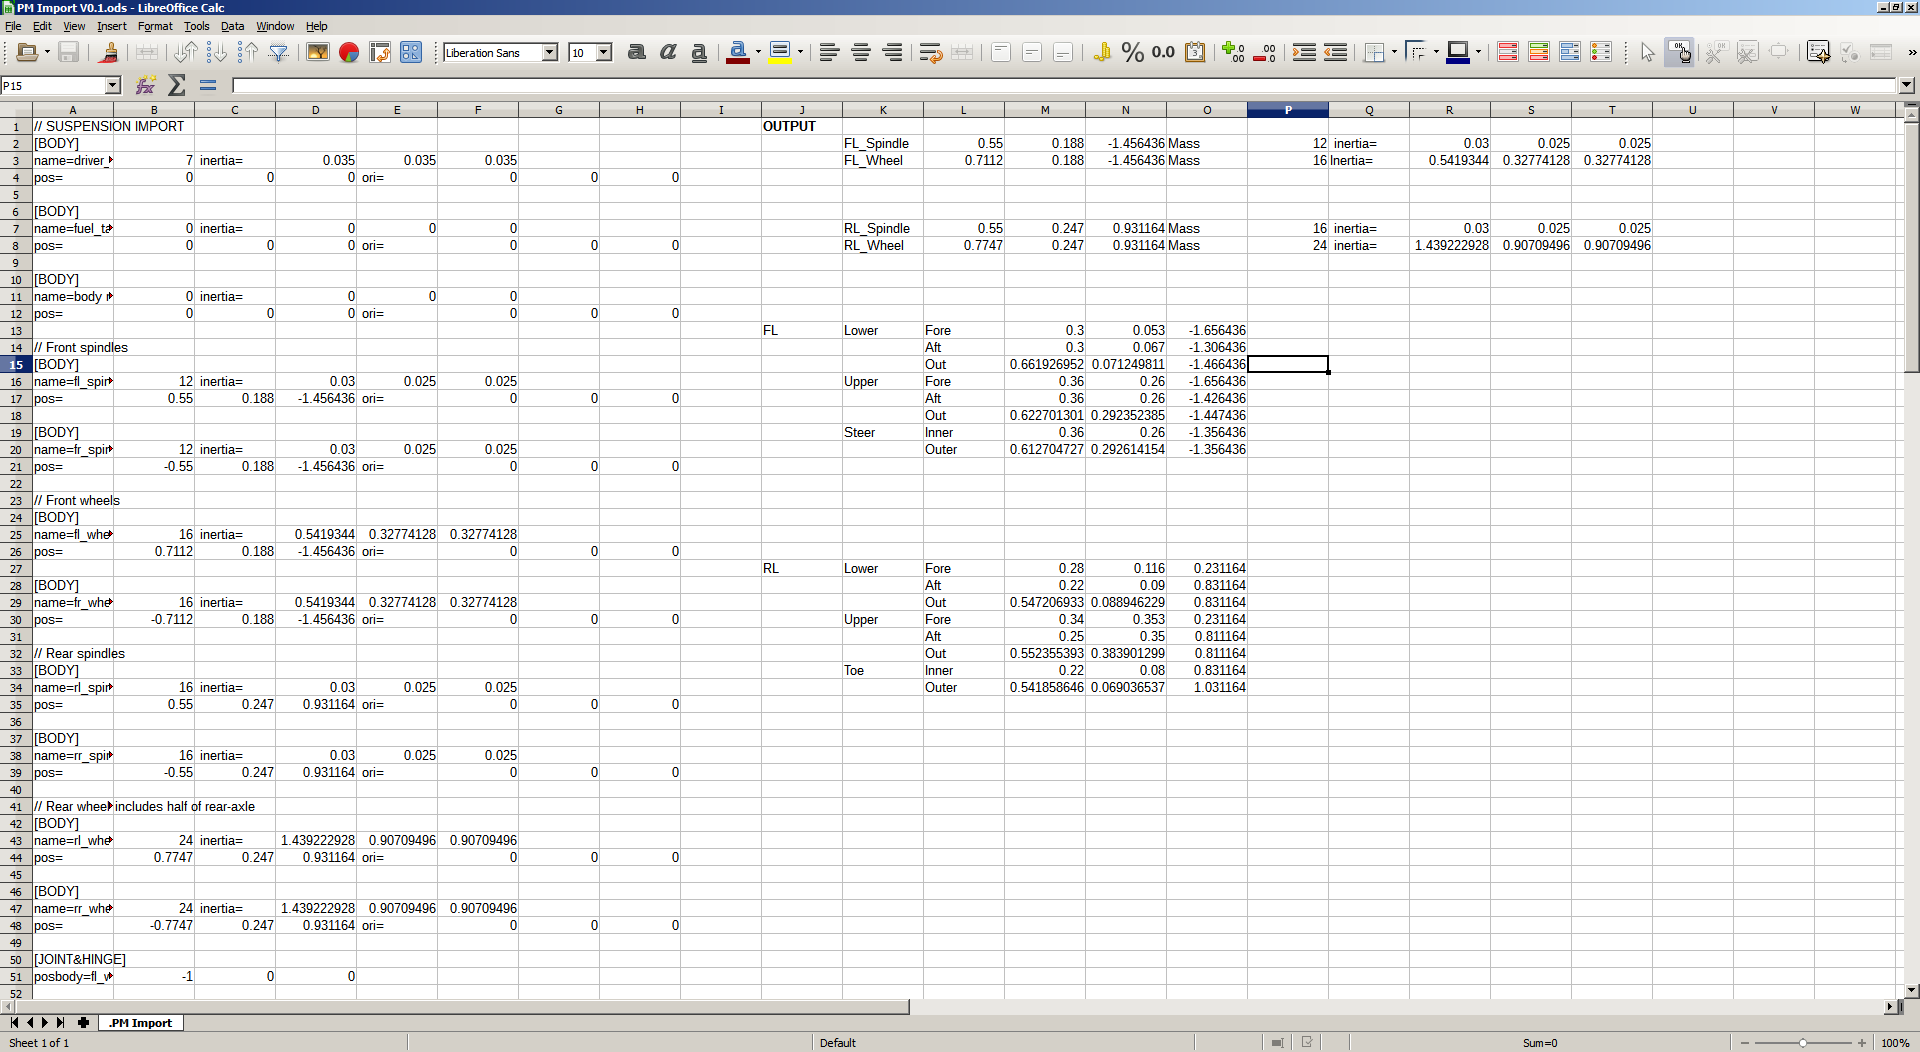Click the zoom in plus button

click(1862, 1043)
